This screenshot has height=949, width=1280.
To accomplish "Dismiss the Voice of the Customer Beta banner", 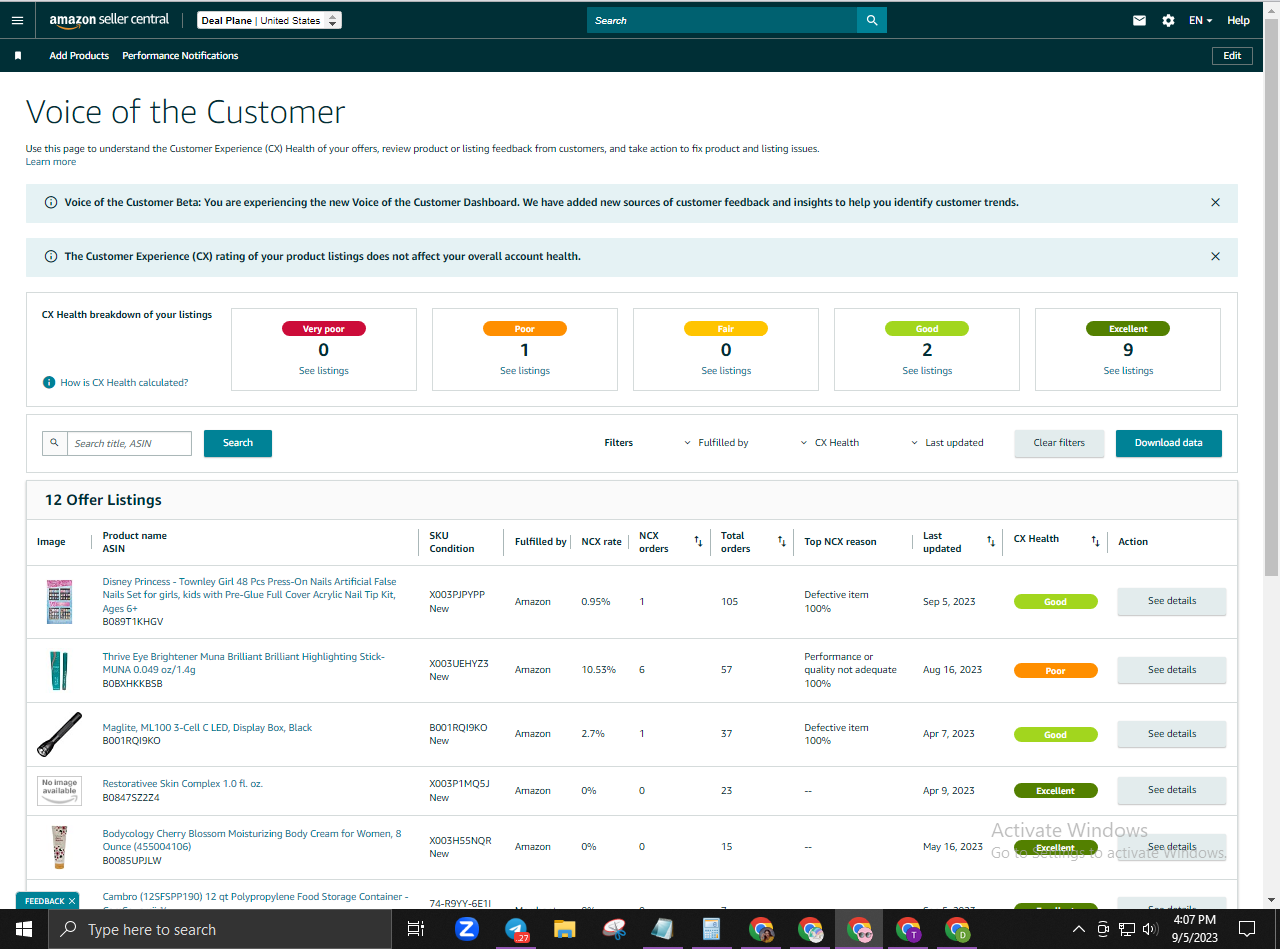I will (1215, 202).
